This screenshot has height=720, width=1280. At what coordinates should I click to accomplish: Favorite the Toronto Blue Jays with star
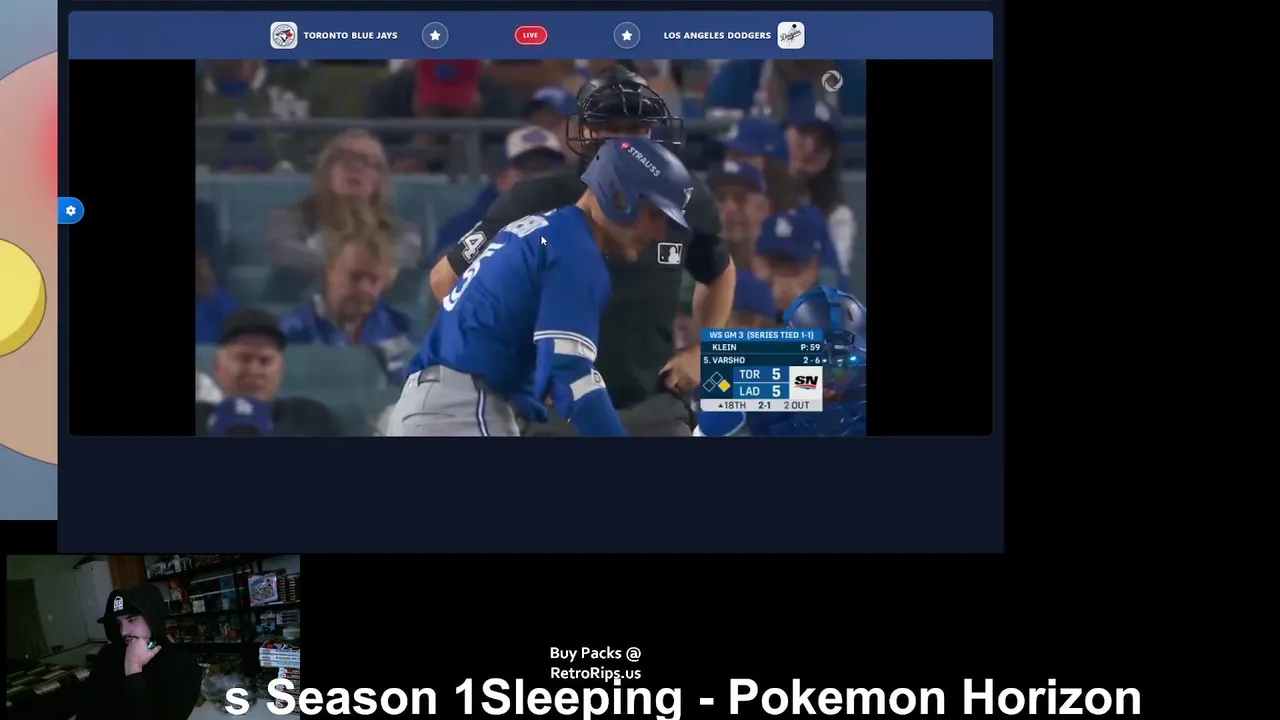(x=435, y=35)
